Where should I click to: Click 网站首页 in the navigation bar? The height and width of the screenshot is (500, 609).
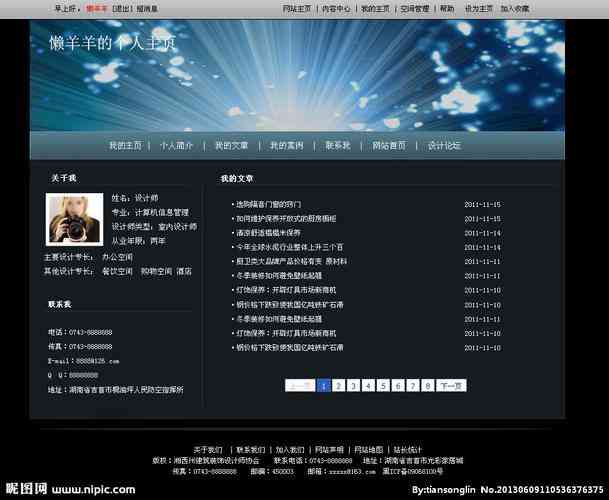[389, 145]
